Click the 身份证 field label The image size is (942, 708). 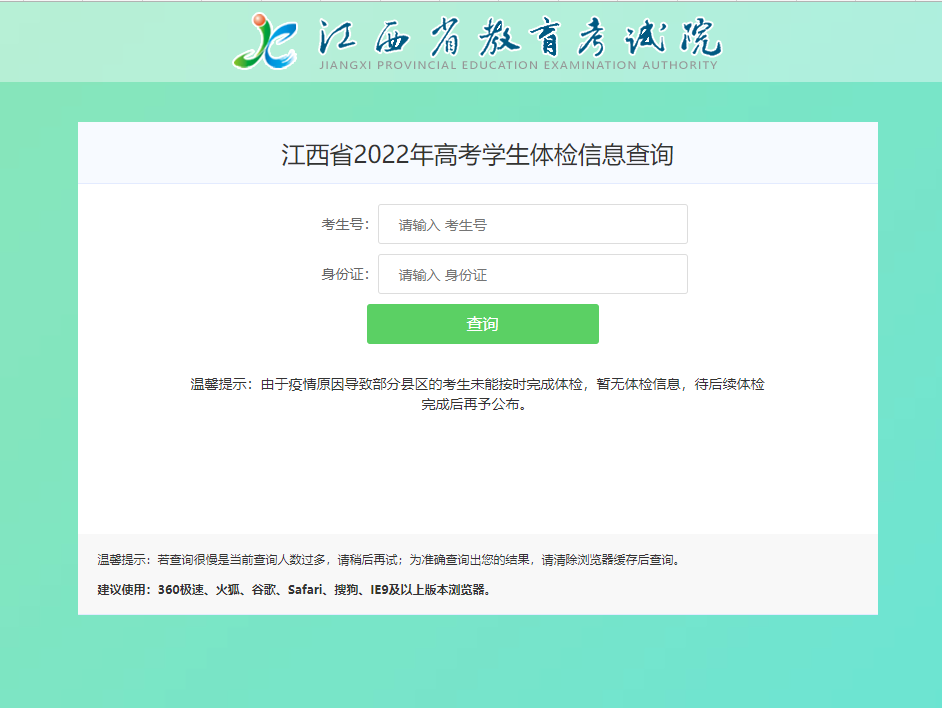[344, 275]
